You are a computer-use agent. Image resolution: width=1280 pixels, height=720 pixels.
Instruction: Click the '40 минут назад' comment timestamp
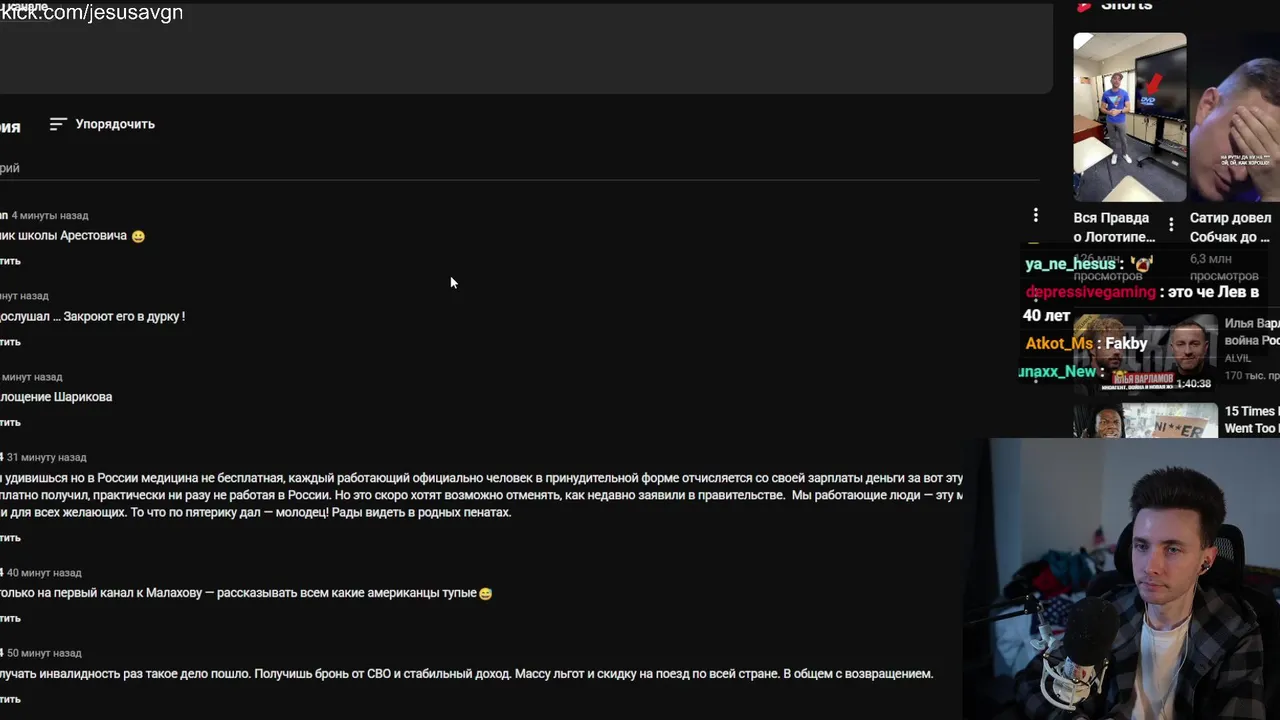[44, 573]
